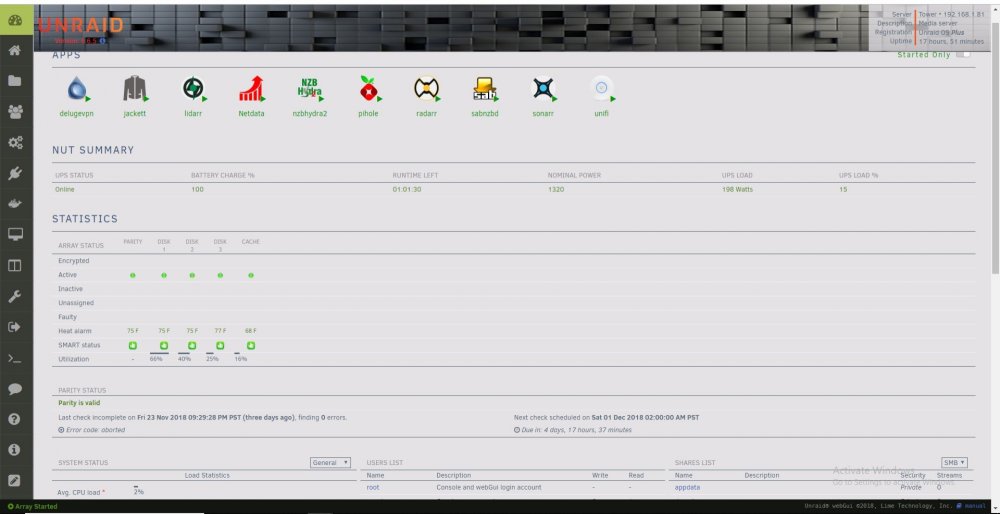Click the unifi app icon

click(x=601, y=89)
